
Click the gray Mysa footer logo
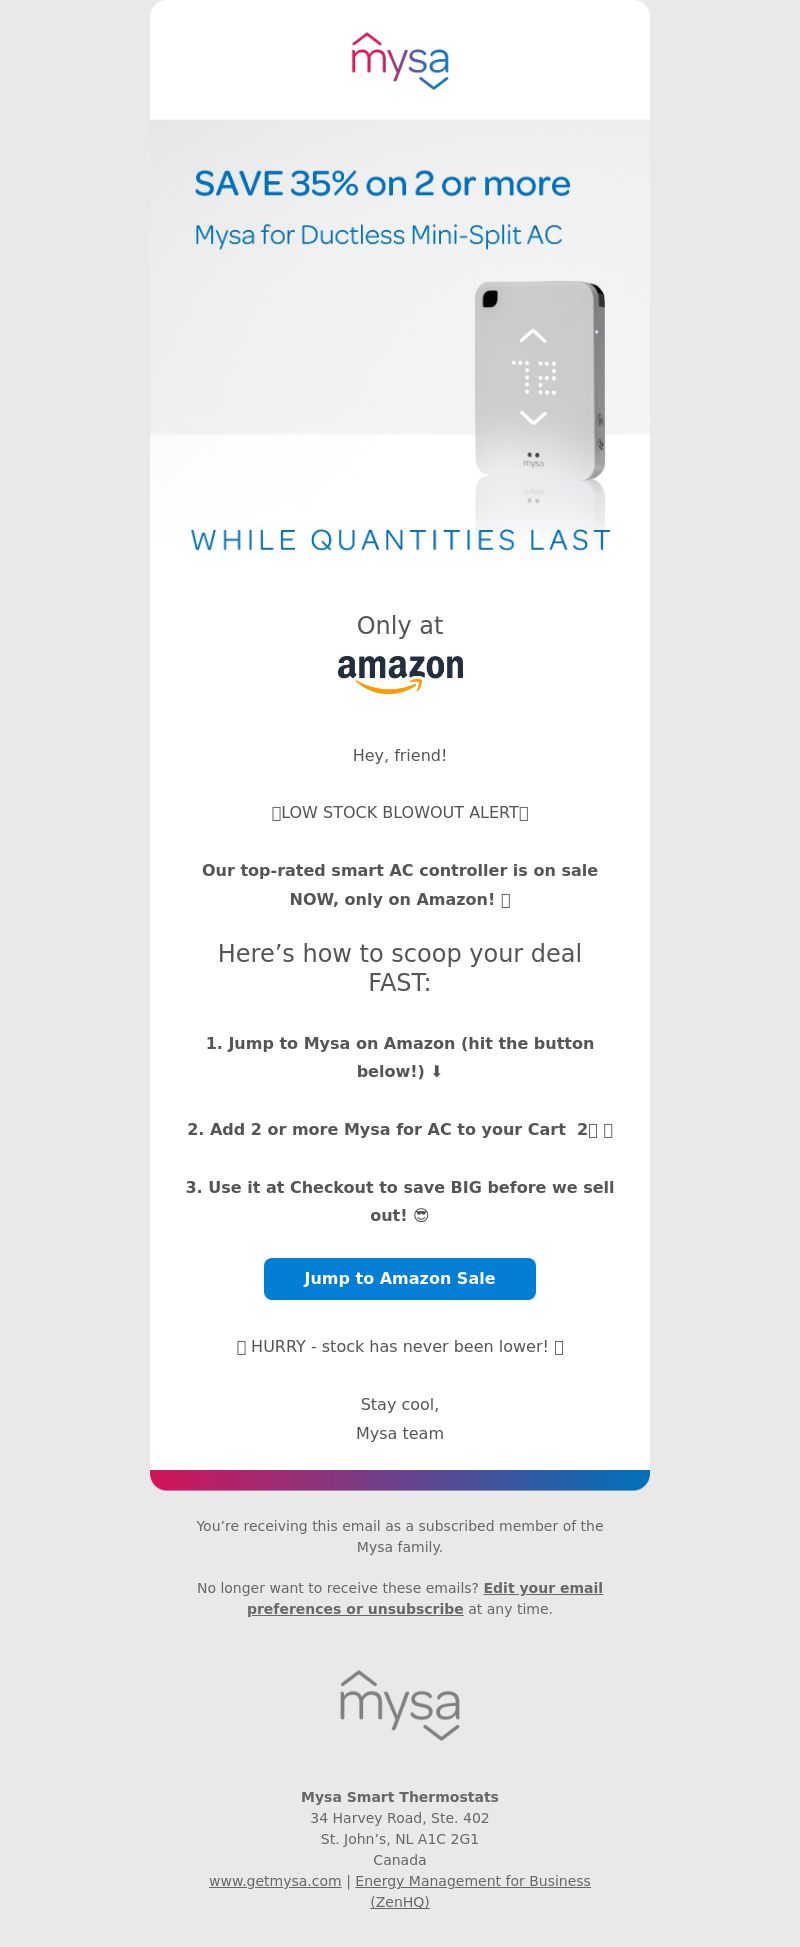tap(400, 1705)
